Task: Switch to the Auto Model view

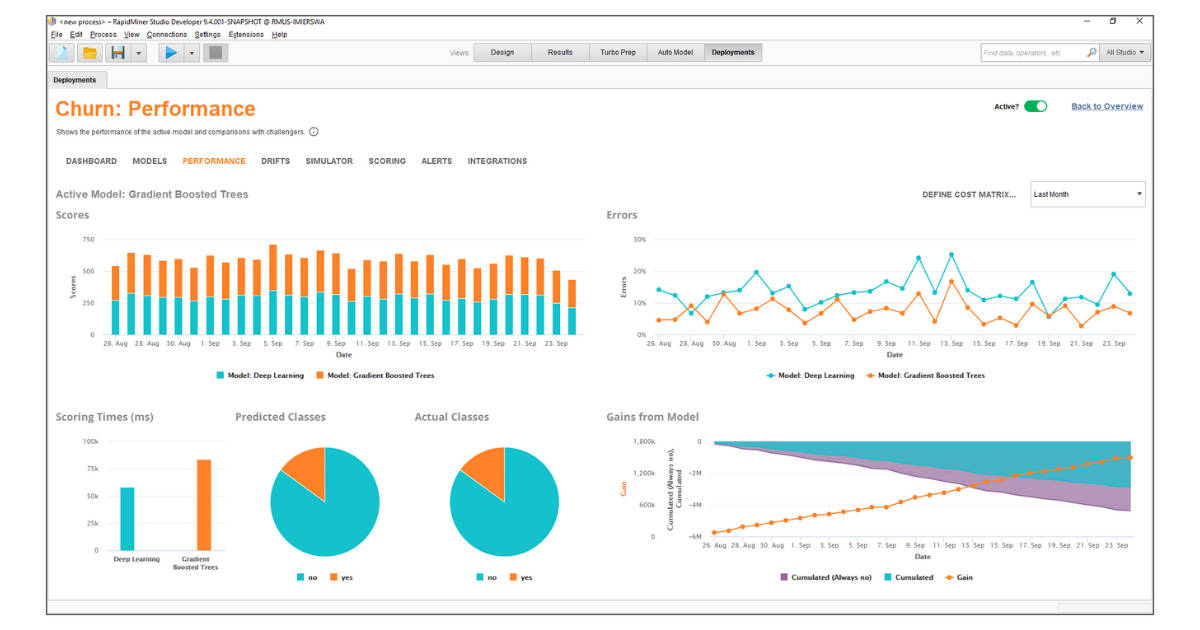Action: pyautogui.click(x=675, y=52)
